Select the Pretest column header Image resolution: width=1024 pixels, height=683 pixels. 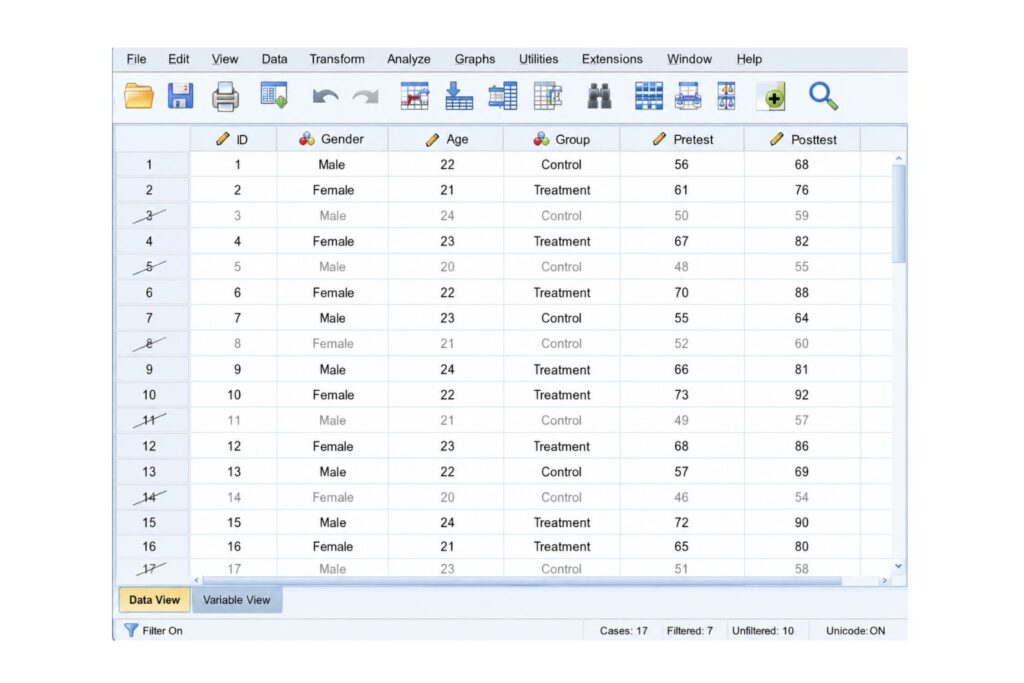click(x=682, y=139)
